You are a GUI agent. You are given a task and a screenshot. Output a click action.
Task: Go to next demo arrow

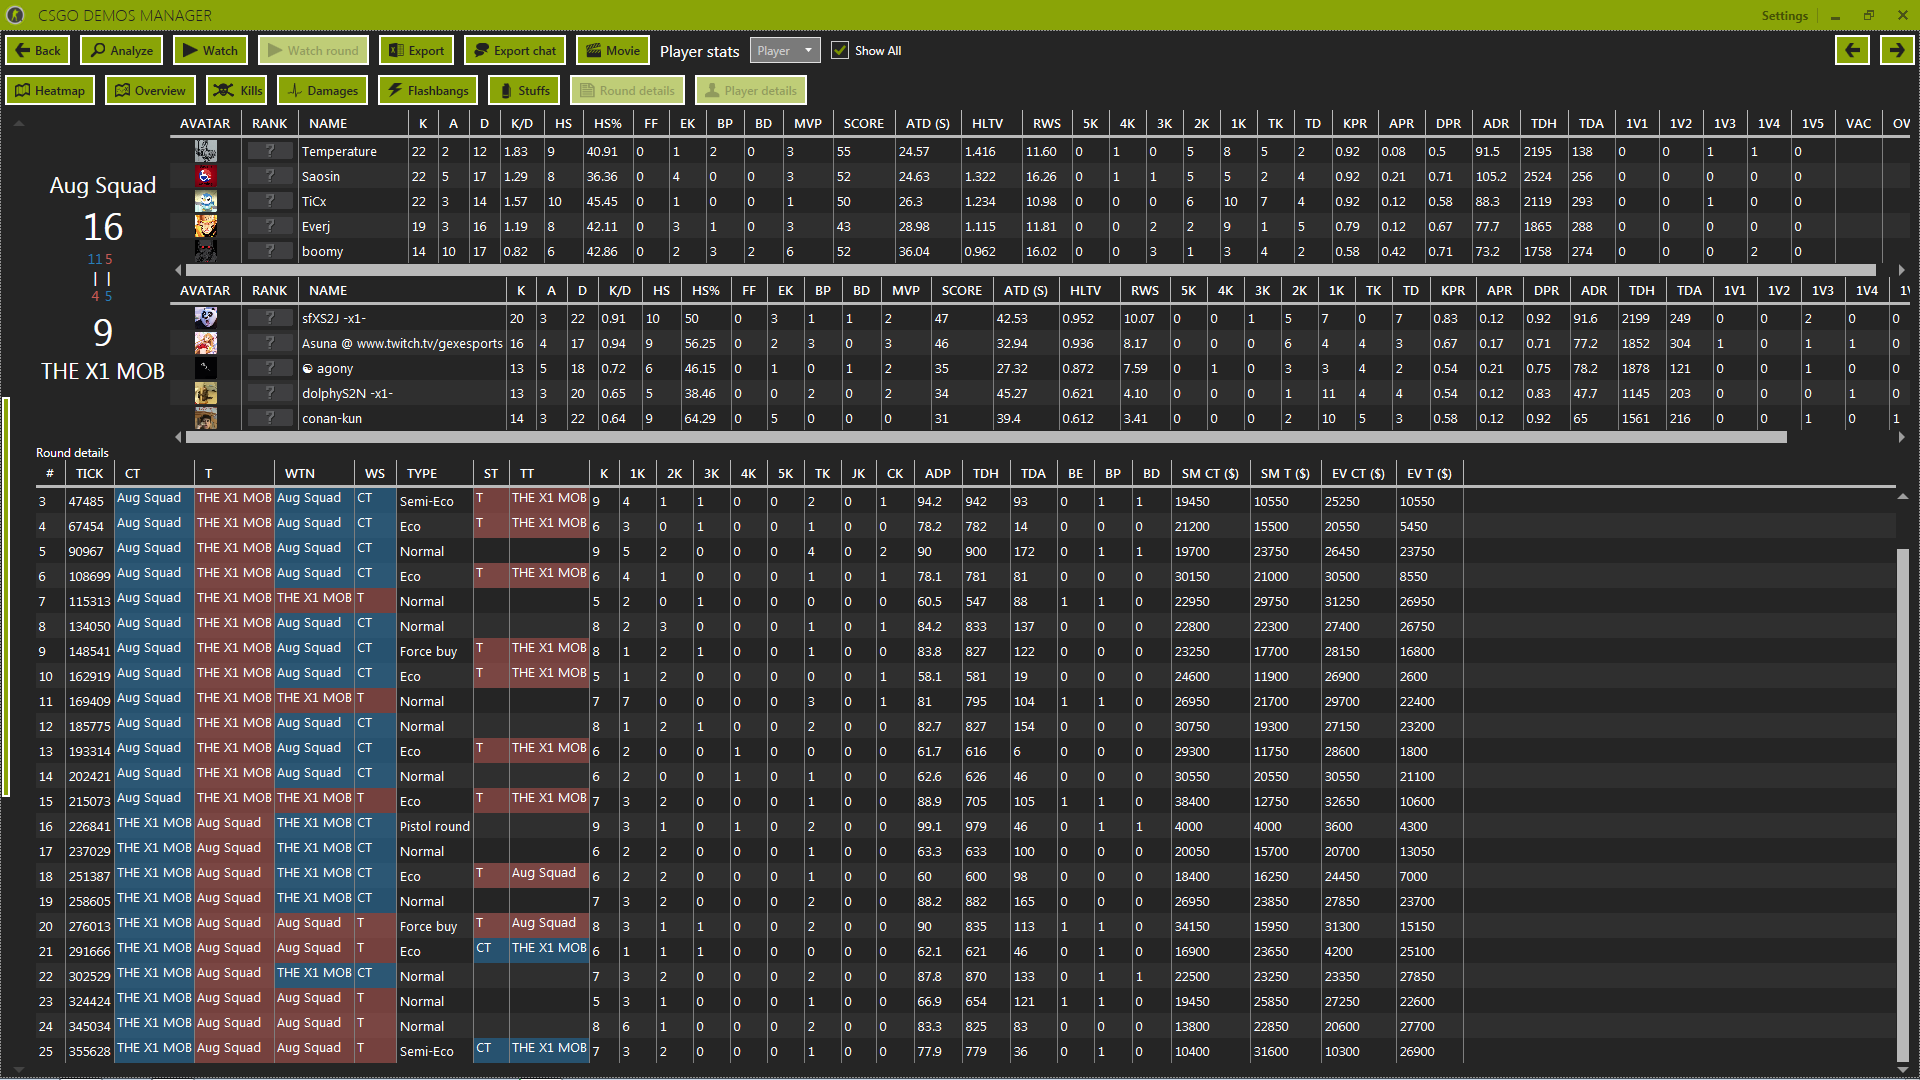(x=1896, y=50)
